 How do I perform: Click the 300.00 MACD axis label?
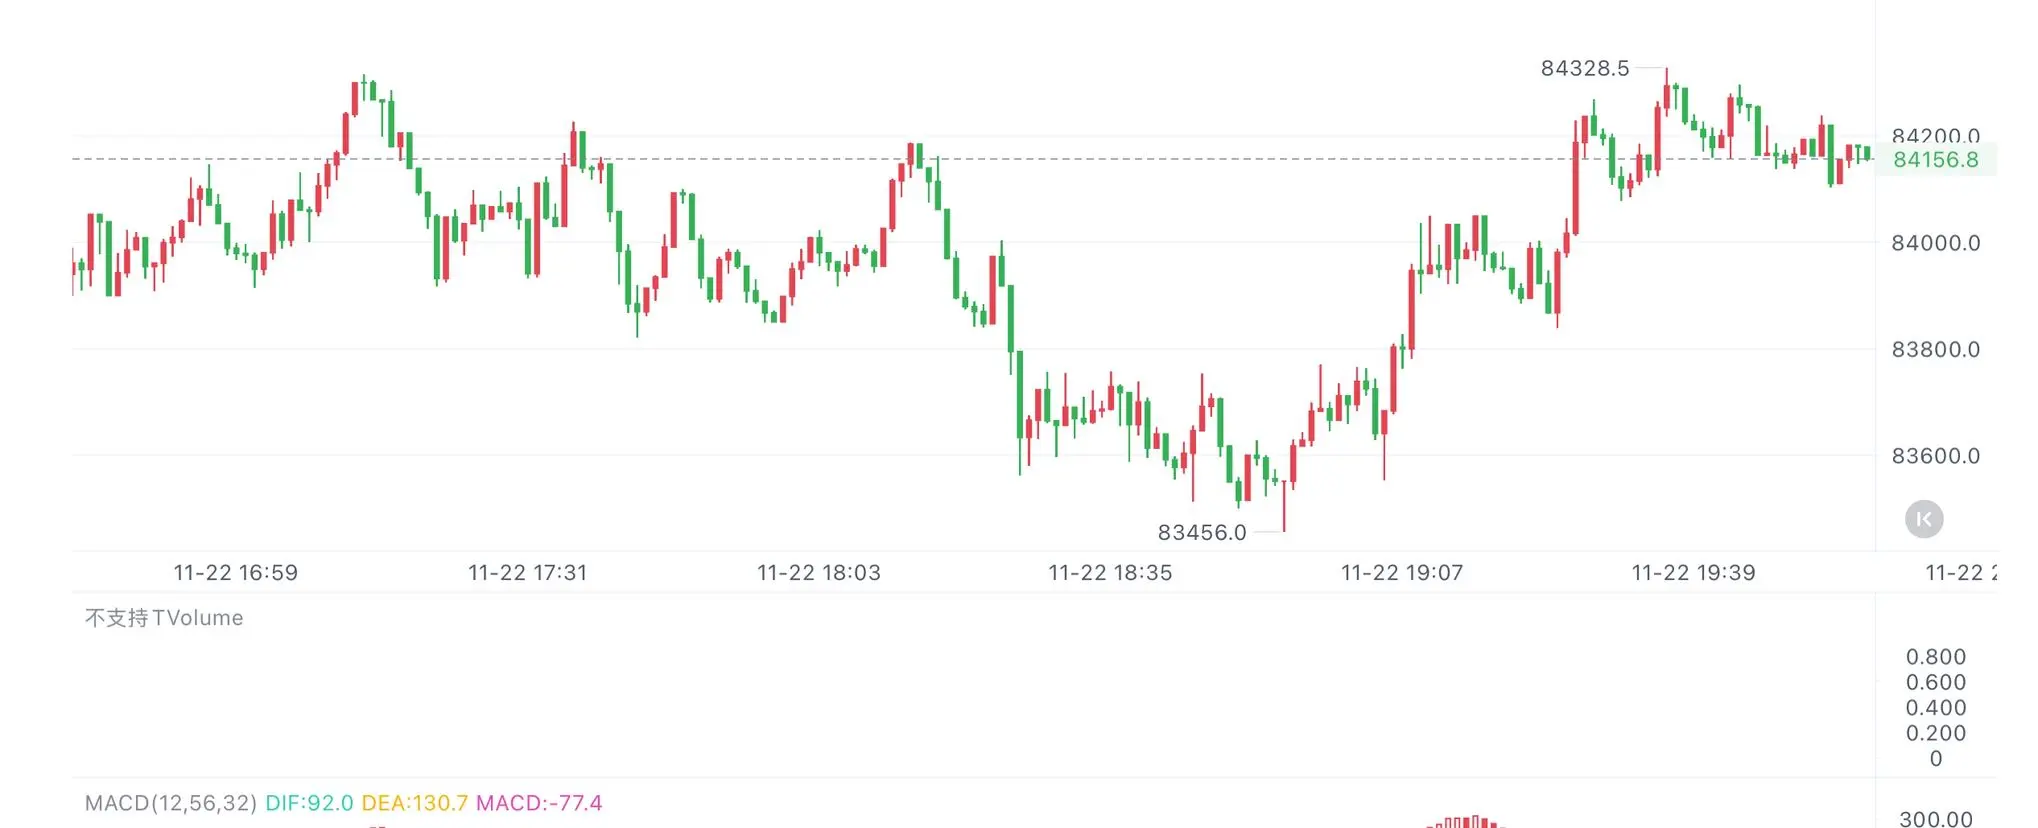point(1935,819)
